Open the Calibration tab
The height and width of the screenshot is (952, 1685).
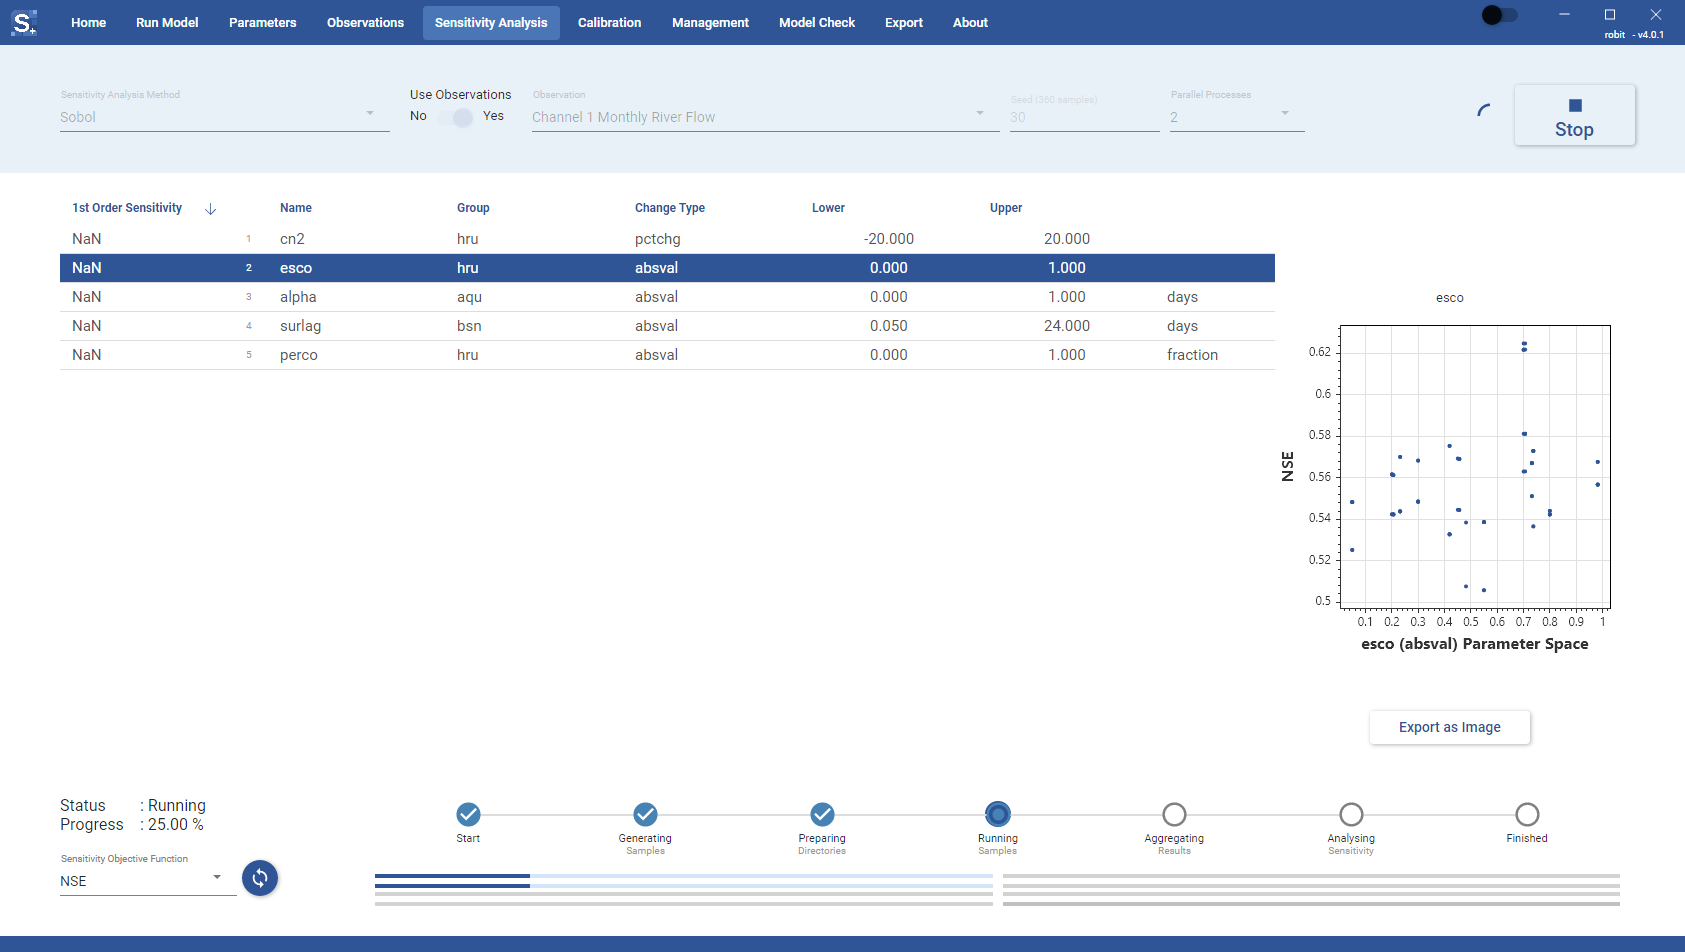tap(610, 22)
